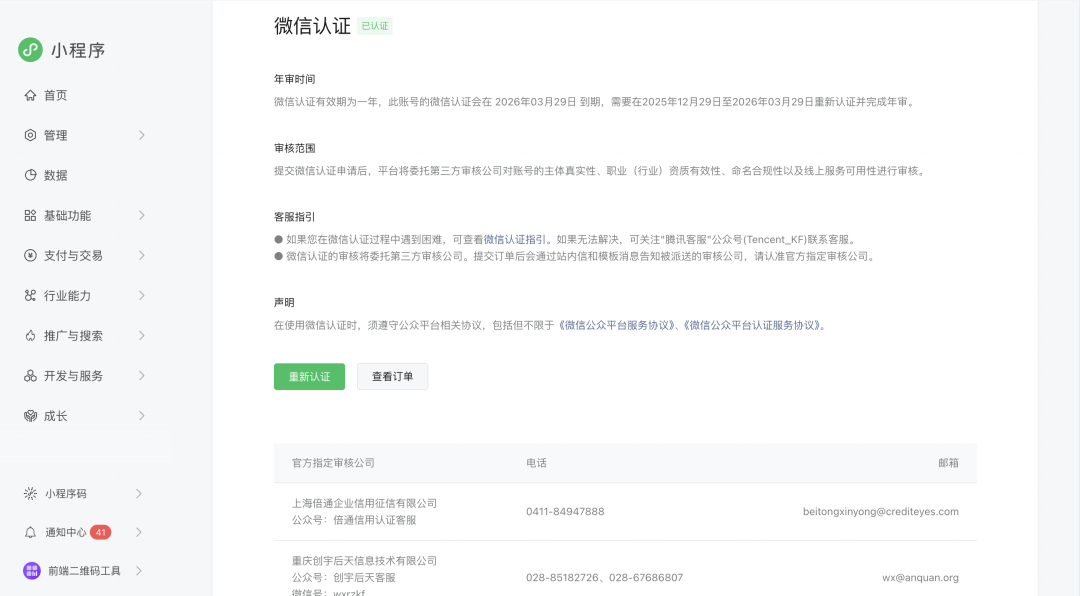Screen dimensions: 1080x596
Task: Click the 基础功能 grid icon
Action: click(30, 215)
